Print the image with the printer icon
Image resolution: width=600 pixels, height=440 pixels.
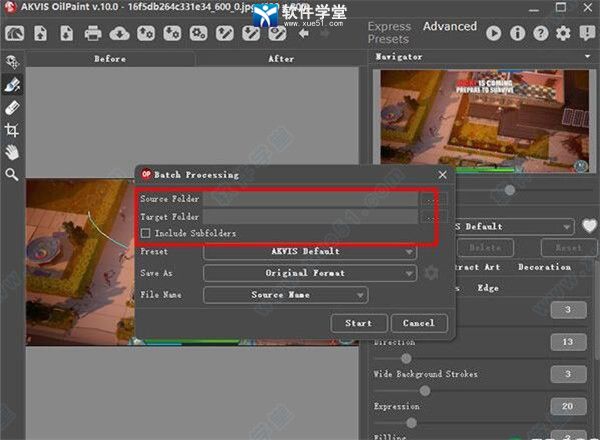pos(93,33)
